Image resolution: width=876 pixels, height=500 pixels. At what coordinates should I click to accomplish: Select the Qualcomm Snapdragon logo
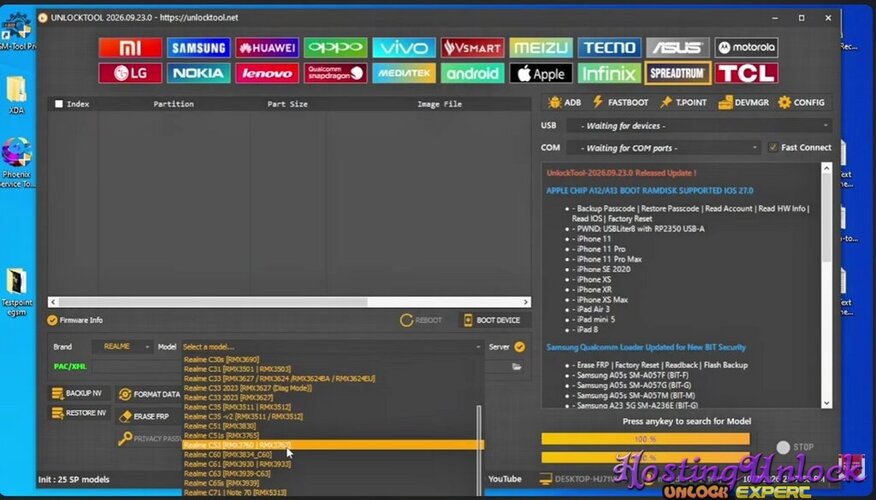tap(335, 73)
